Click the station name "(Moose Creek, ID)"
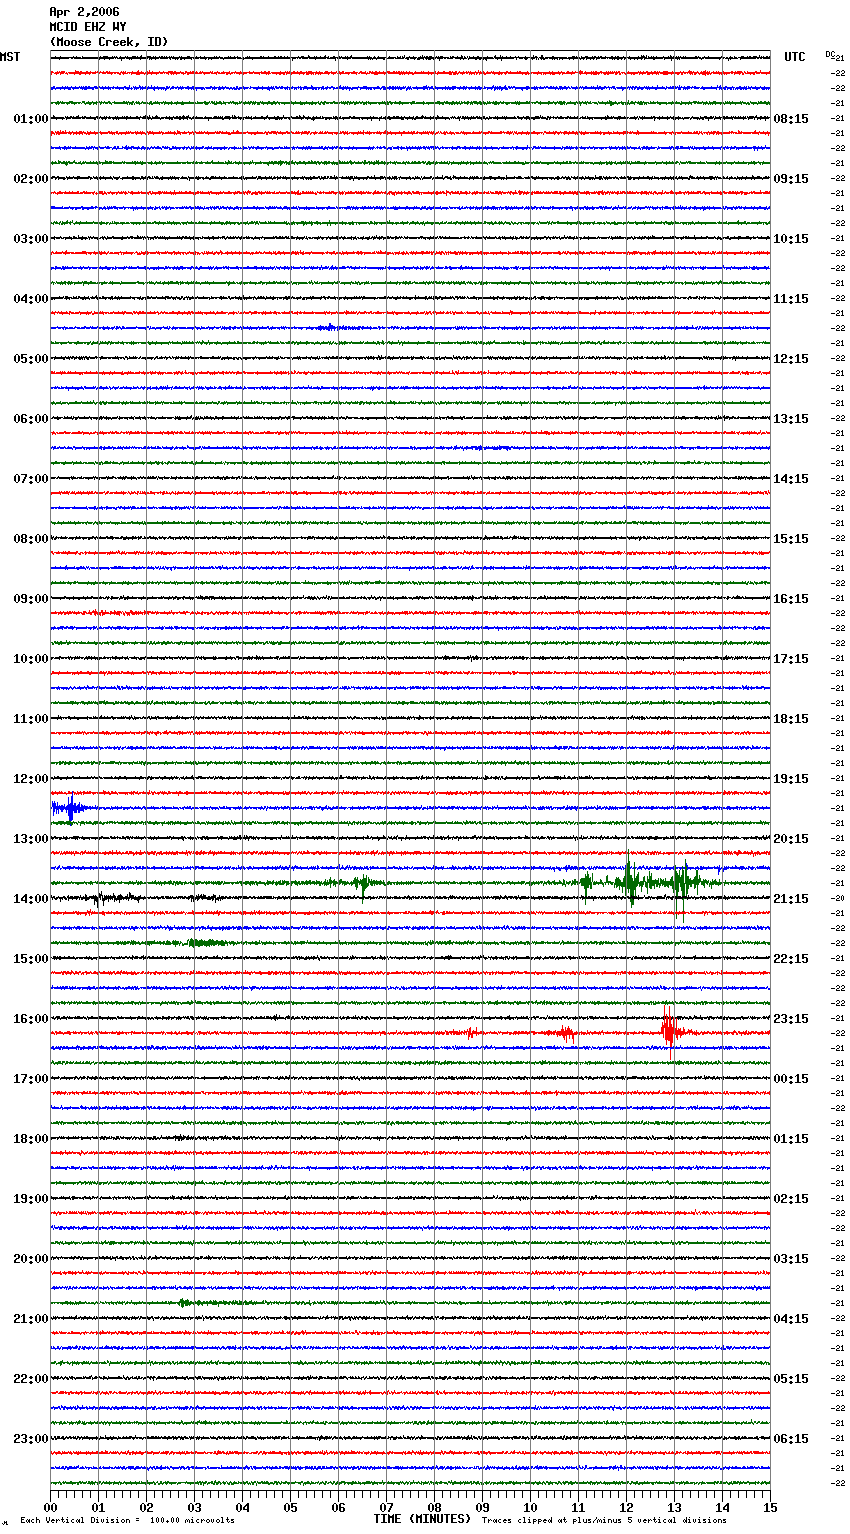The height and width of the screenshot is (1534, 850). [x=109, y=42]
